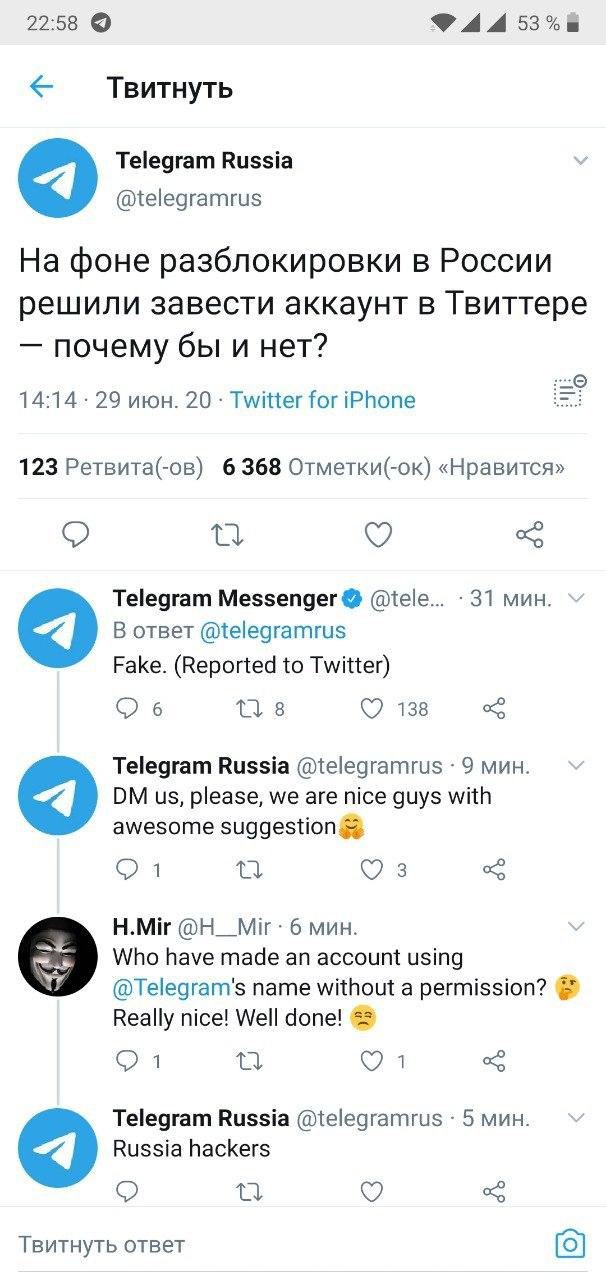Viewport: 606px width, 1280px height.
Task: Expand options chevron on main tweet
Action: [x=579, y=161]
